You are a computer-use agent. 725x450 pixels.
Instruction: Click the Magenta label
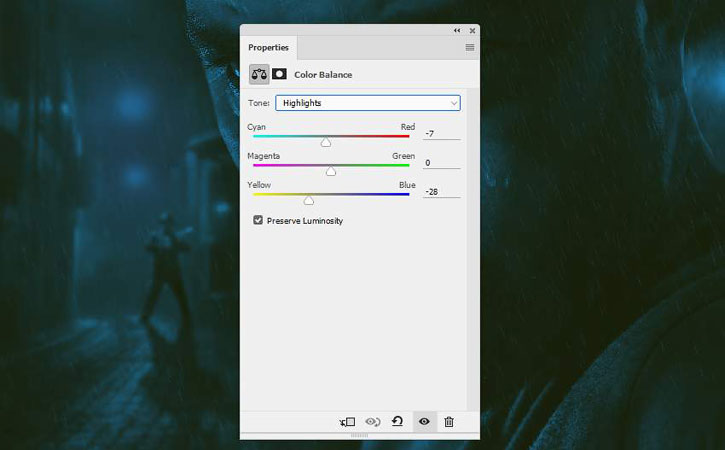263,156
